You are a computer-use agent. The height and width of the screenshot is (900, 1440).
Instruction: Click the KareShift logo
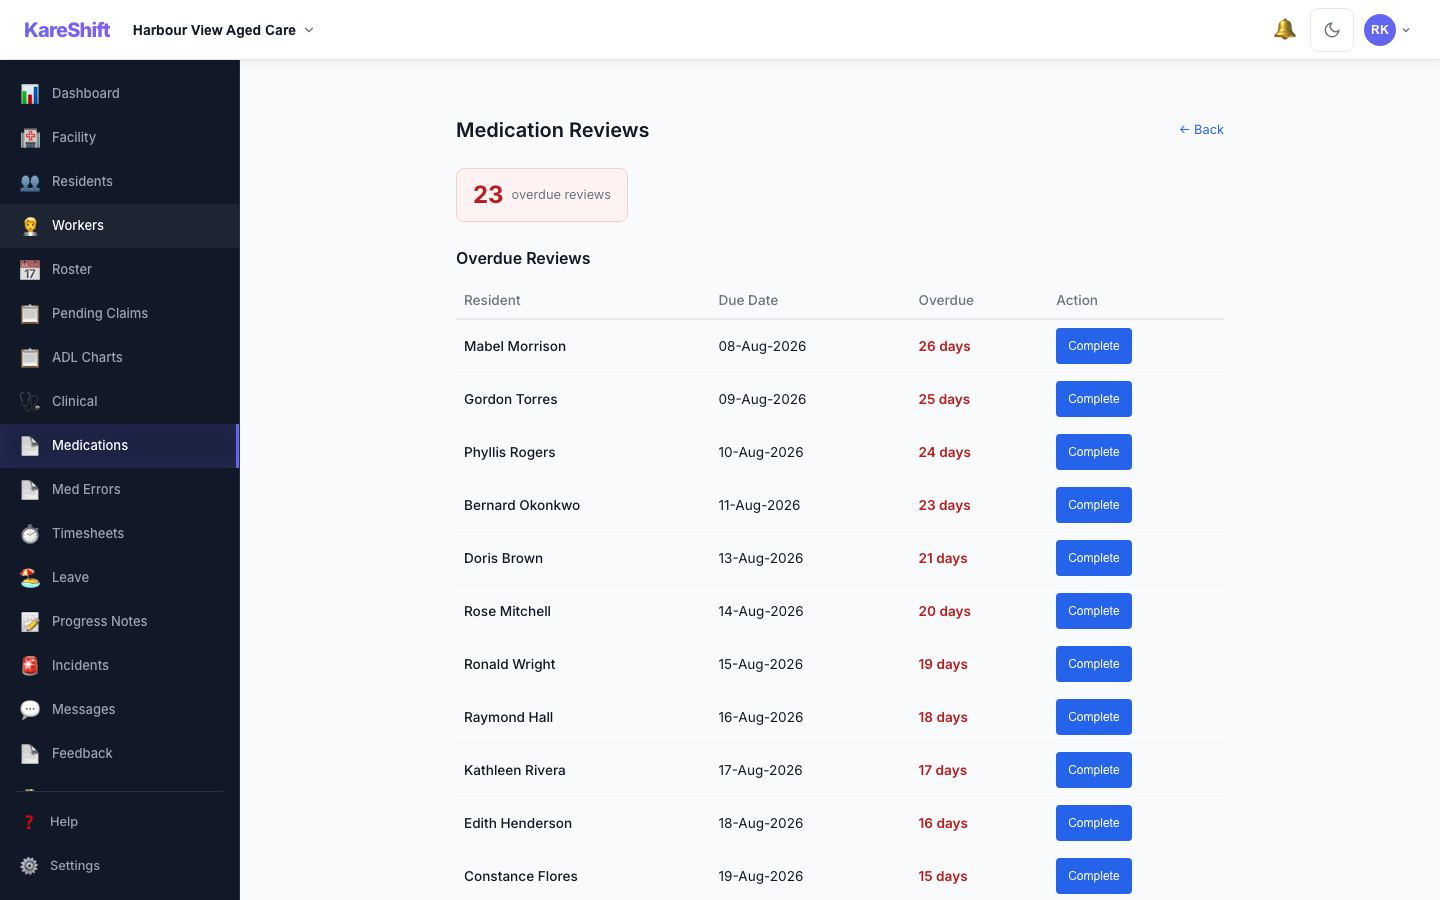[67, 30]
